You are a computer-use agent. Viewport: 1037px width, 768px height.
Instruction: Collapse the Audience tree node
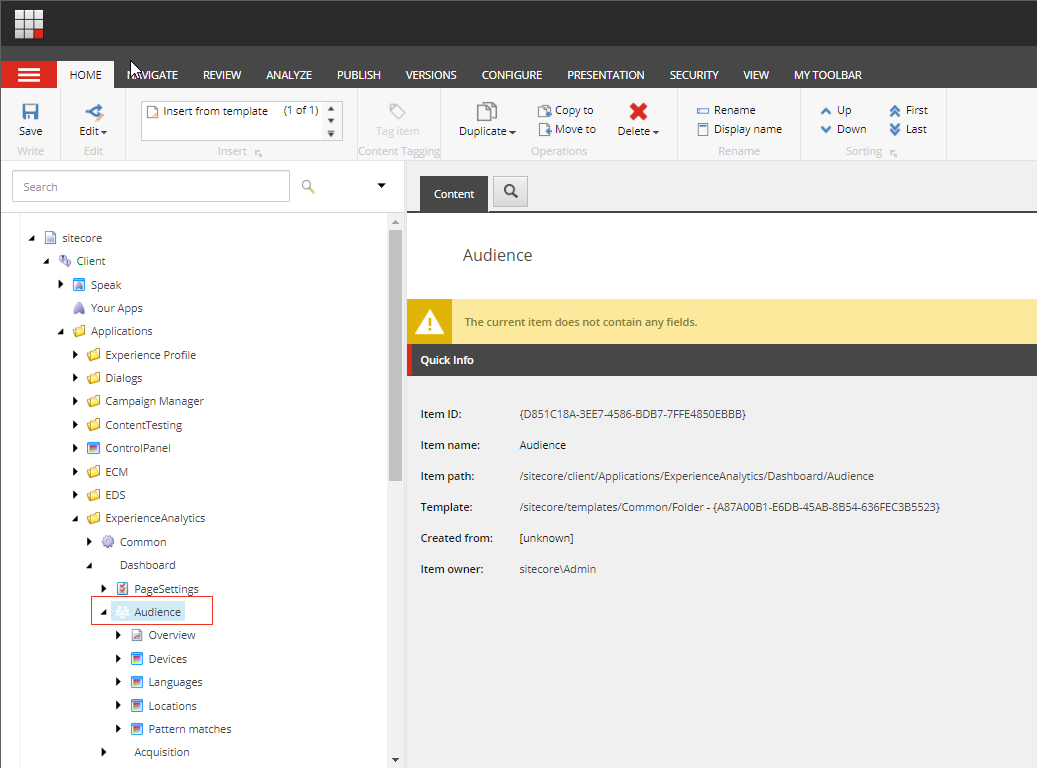104,613
